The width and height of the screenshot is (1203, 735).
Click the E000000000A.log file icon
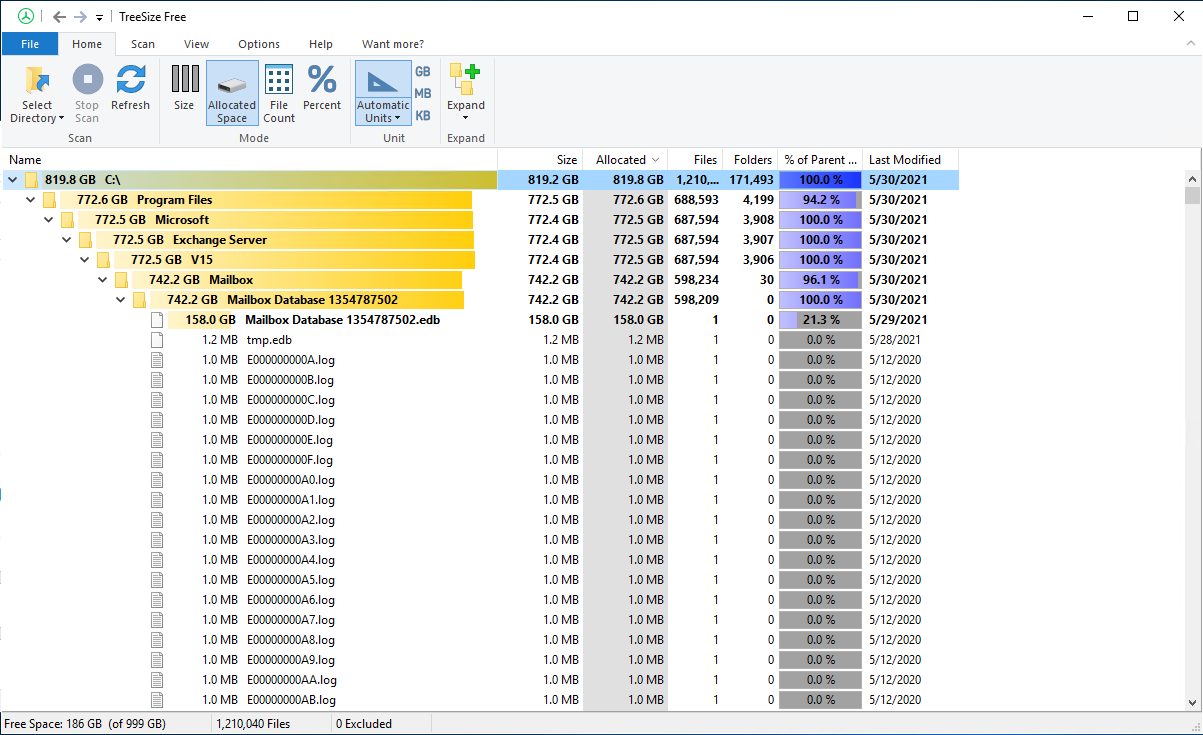(x=156, y=360)
